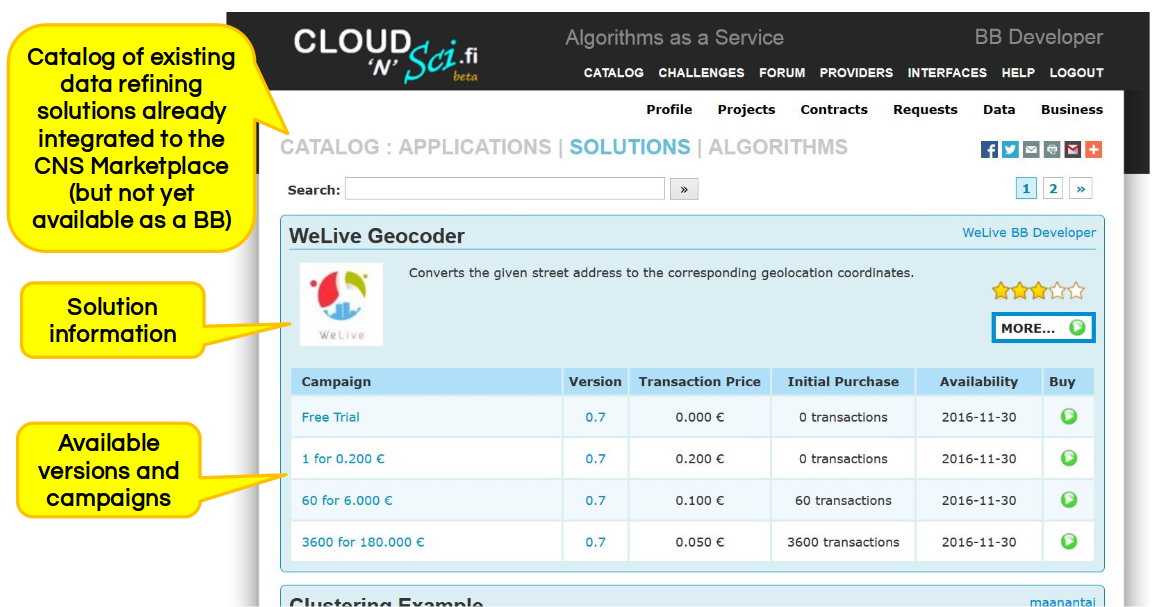Open the 1 for 0.200 € campaign
1157x607 pixels.
click(342, 459)
